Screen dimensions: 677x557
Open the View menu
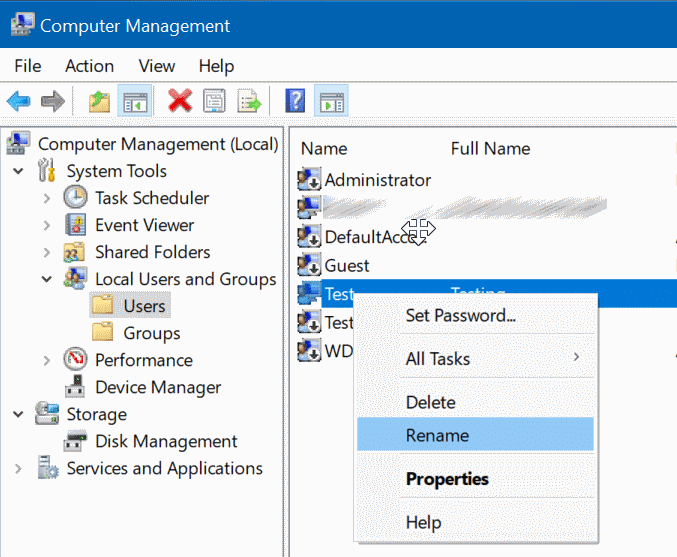point(157,66)
